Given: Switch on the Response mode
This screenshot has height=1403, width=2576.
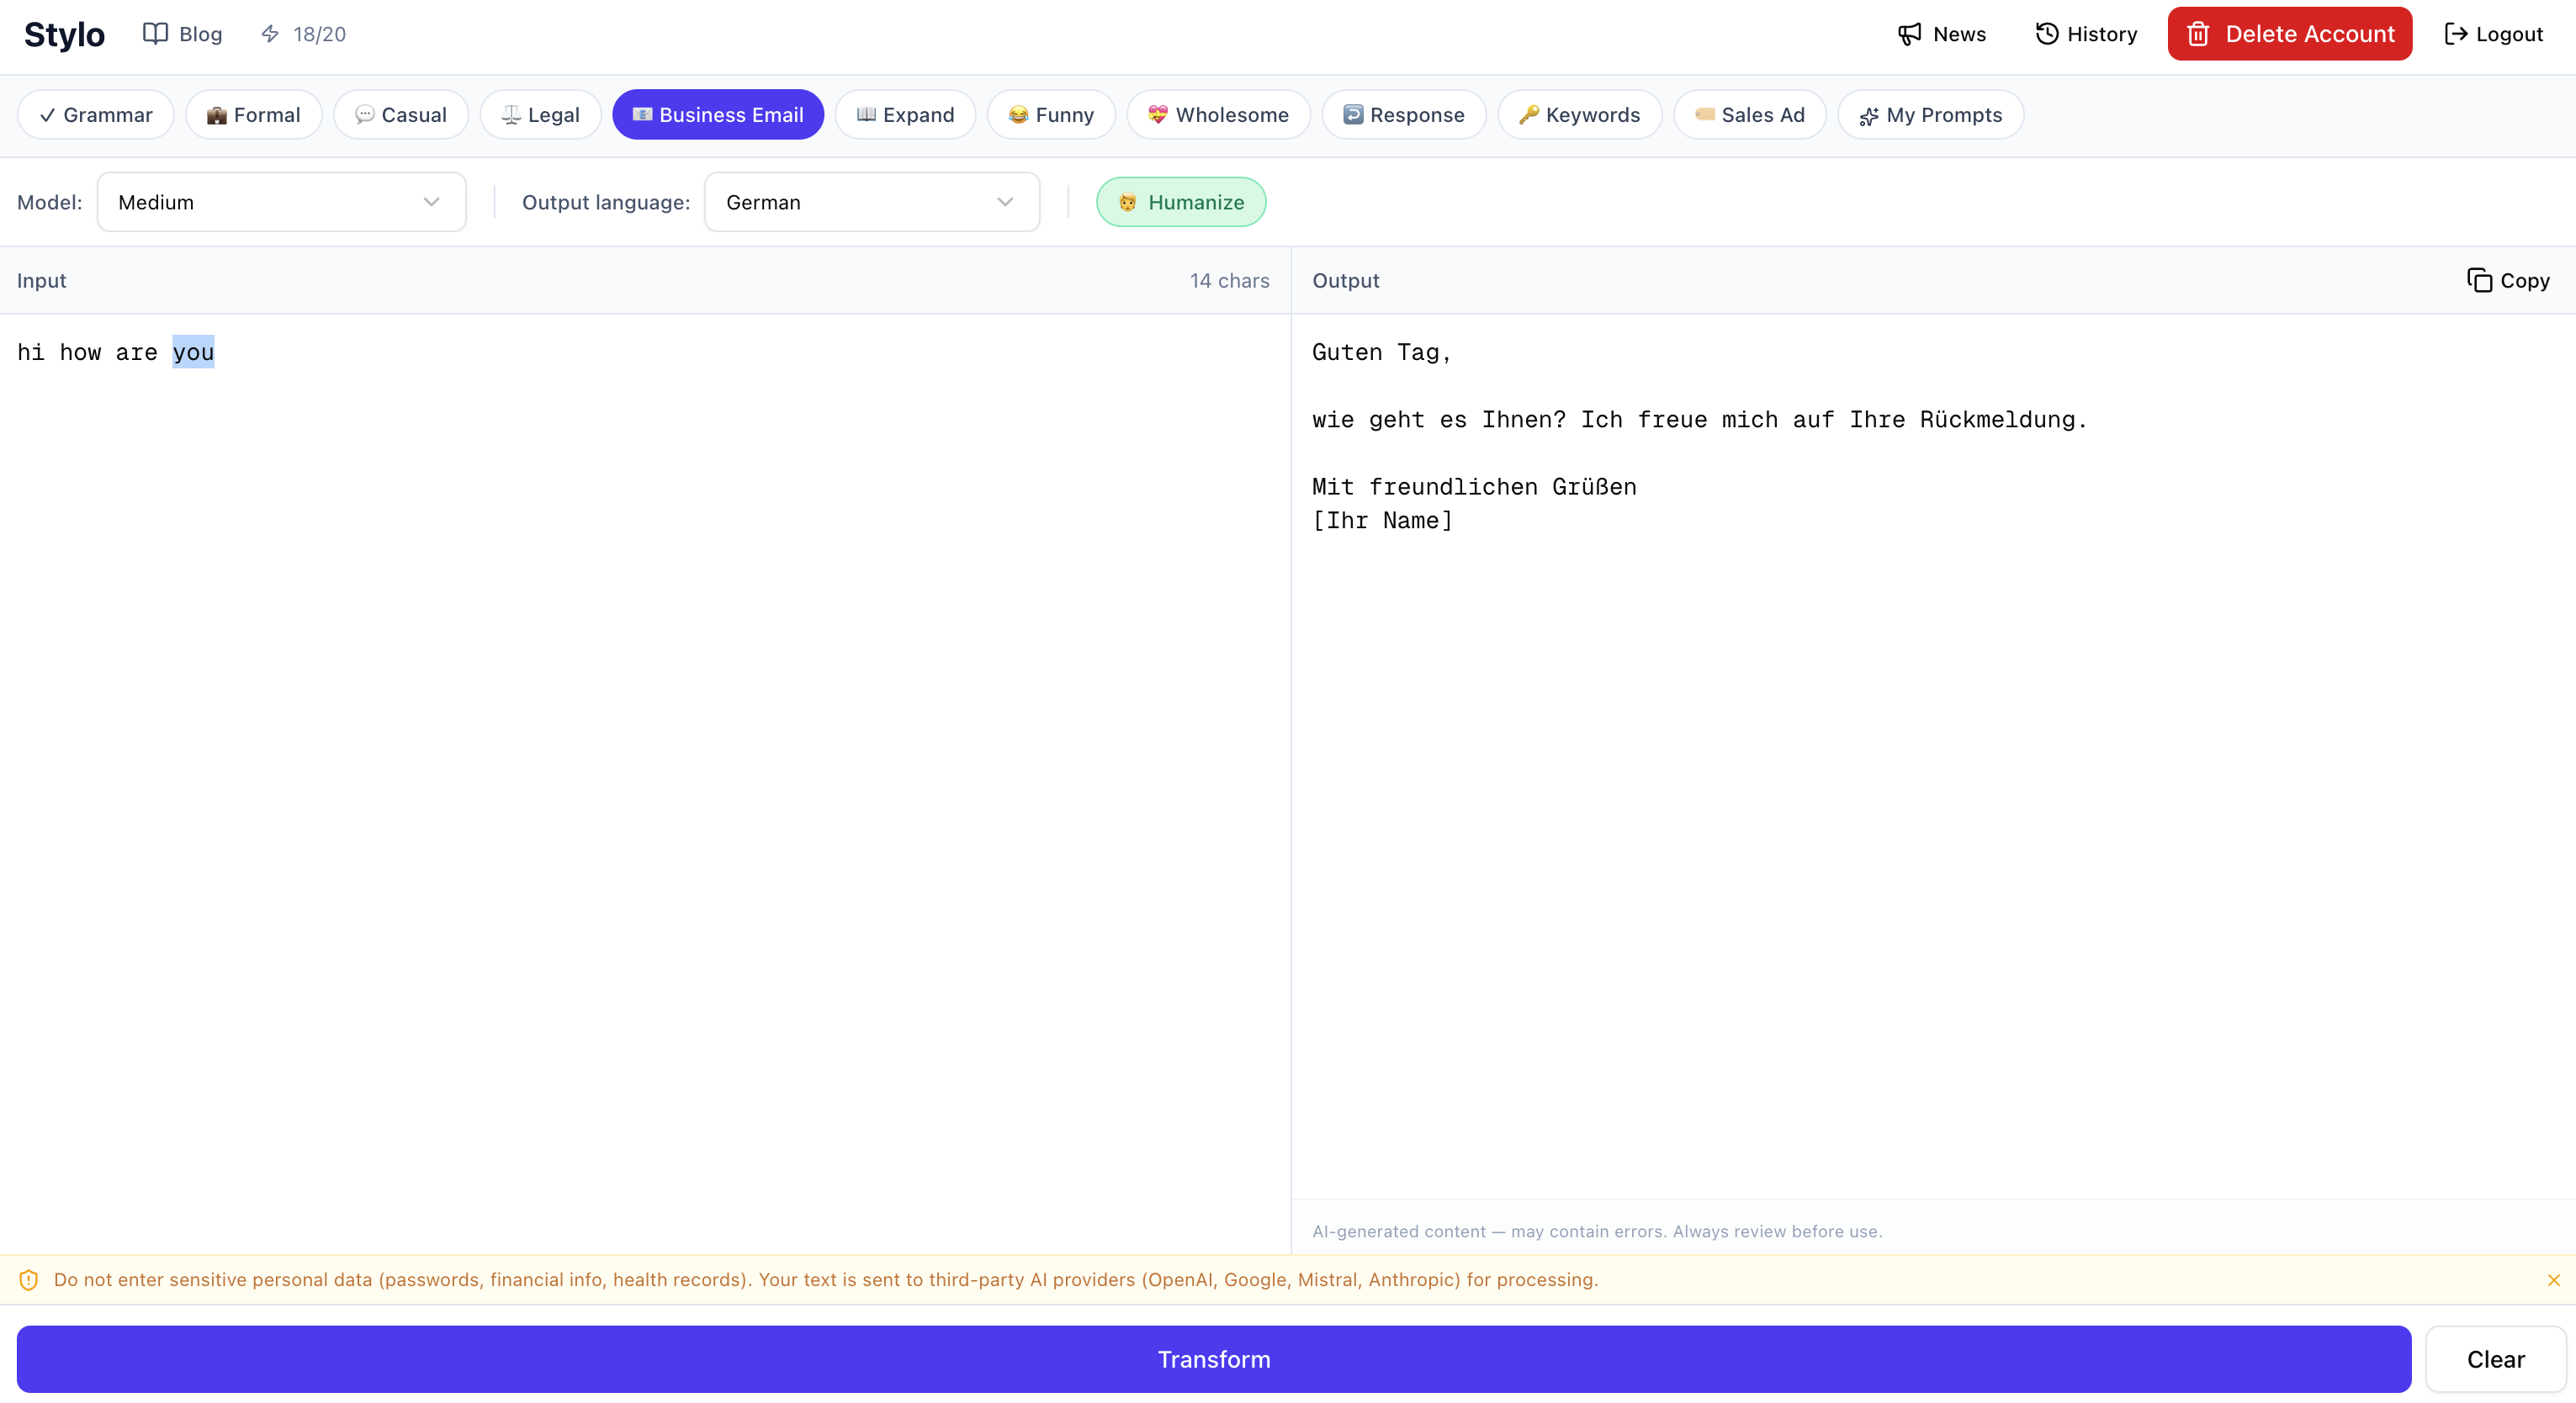Looking at the screenshot, I should (1403, 114).
